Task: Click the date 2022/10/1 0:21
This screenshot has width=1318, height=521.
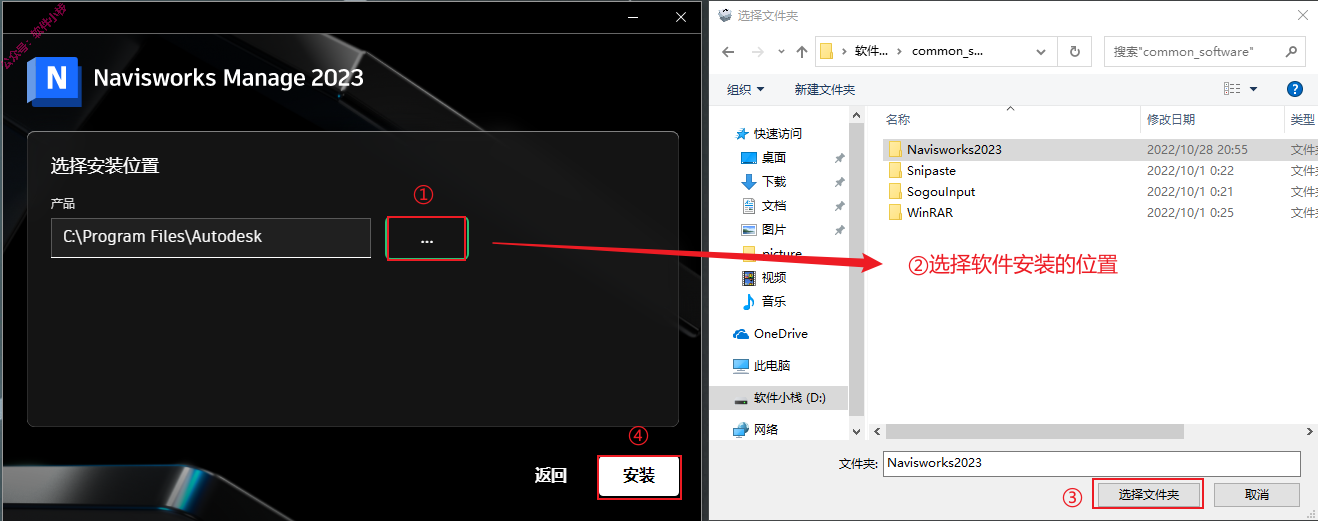Action: 1190,191
